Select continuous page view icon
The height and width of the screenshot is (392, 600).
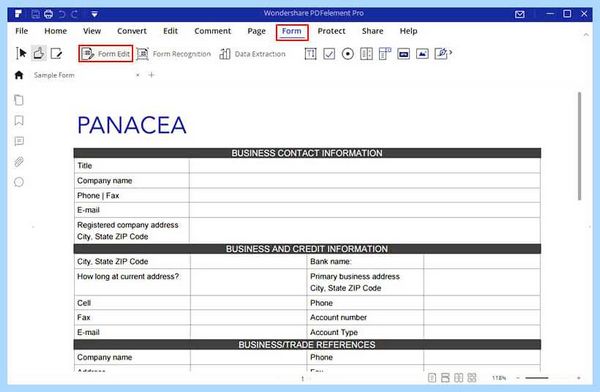[445, 378]
